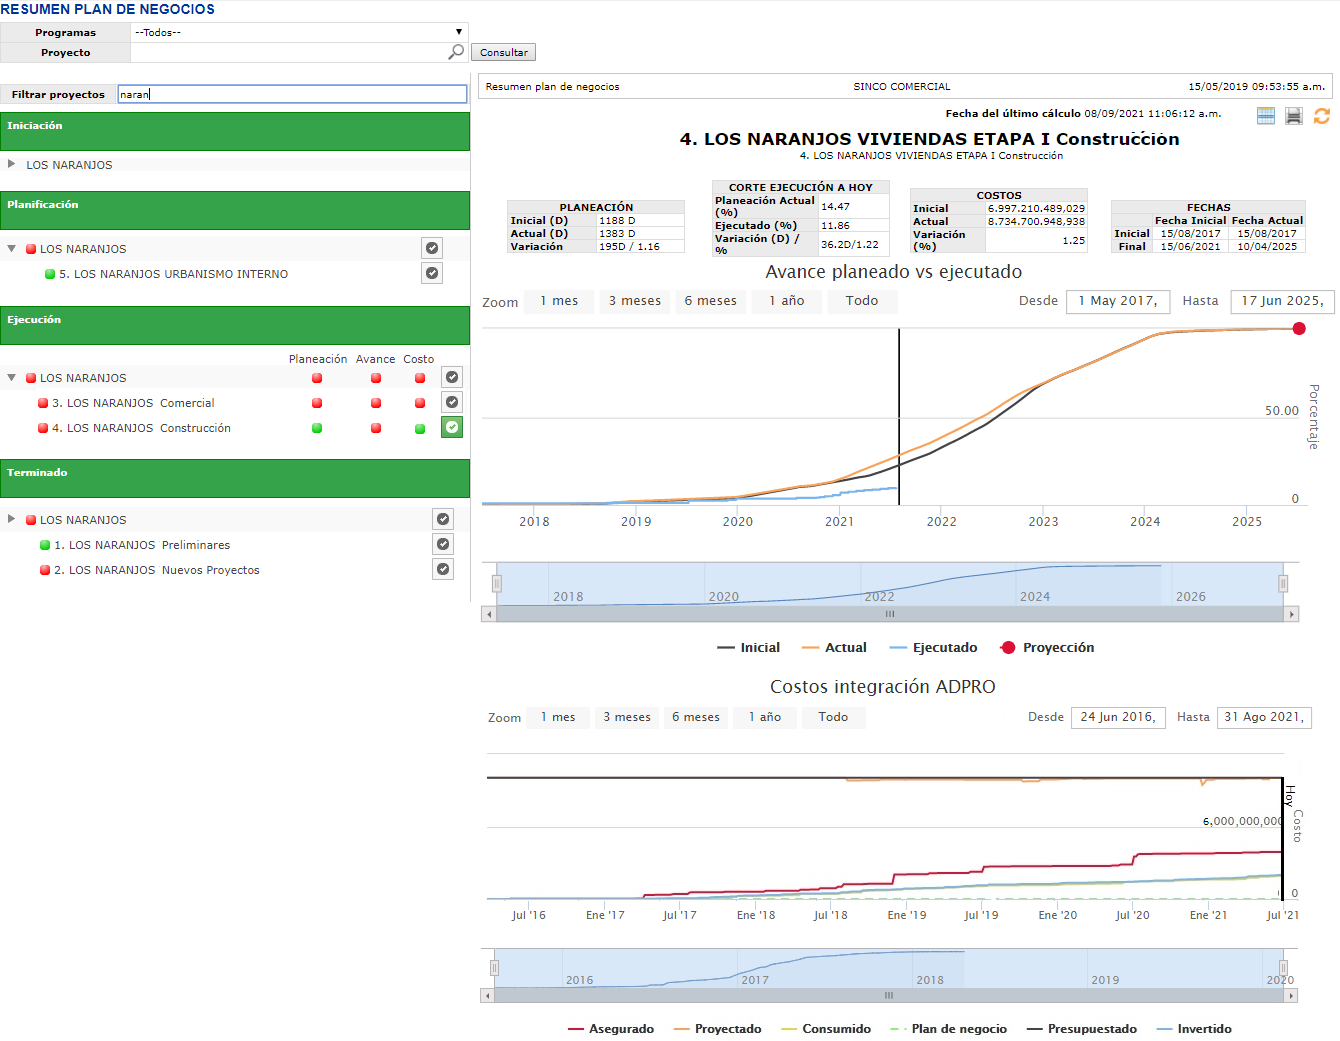Select 3 meses zoom in avance chart

635,301
